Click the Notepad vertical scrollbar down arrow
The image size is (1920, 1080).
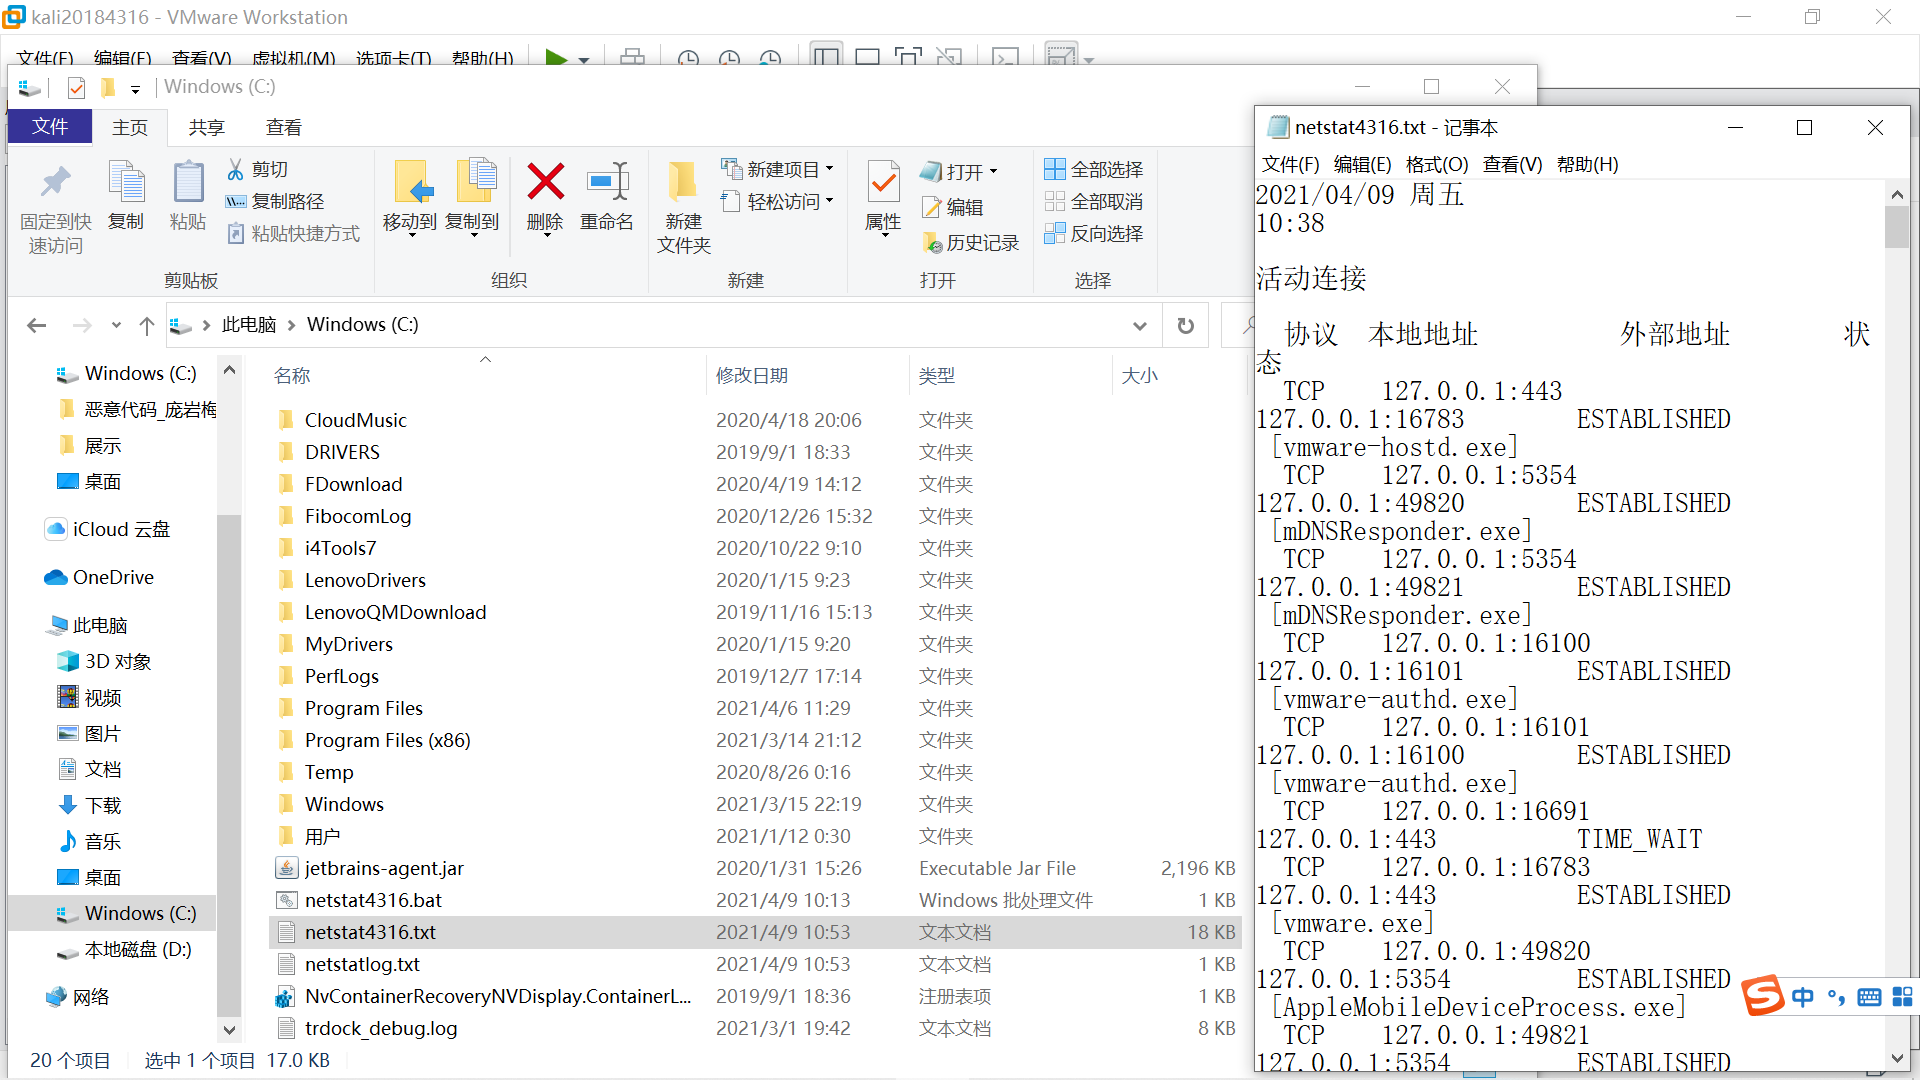click(1897, 1058)
